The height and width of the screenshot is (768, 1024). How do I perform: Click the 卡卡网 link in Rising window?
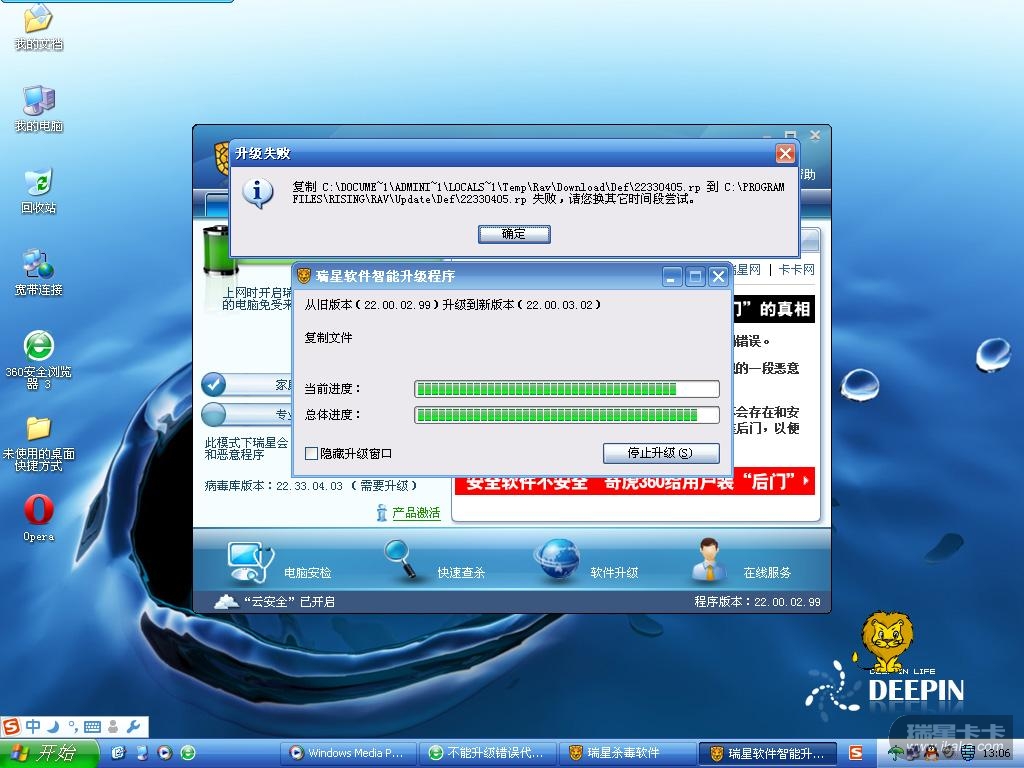point(796,270)
